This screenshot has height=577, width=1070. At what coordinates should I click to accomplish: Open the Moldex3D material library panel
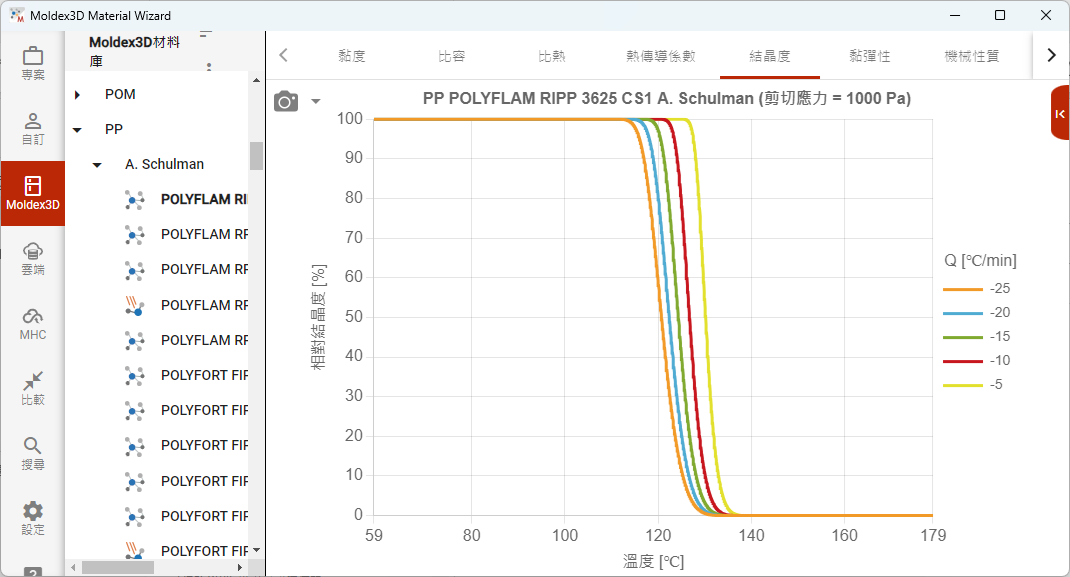coord(32,193)
